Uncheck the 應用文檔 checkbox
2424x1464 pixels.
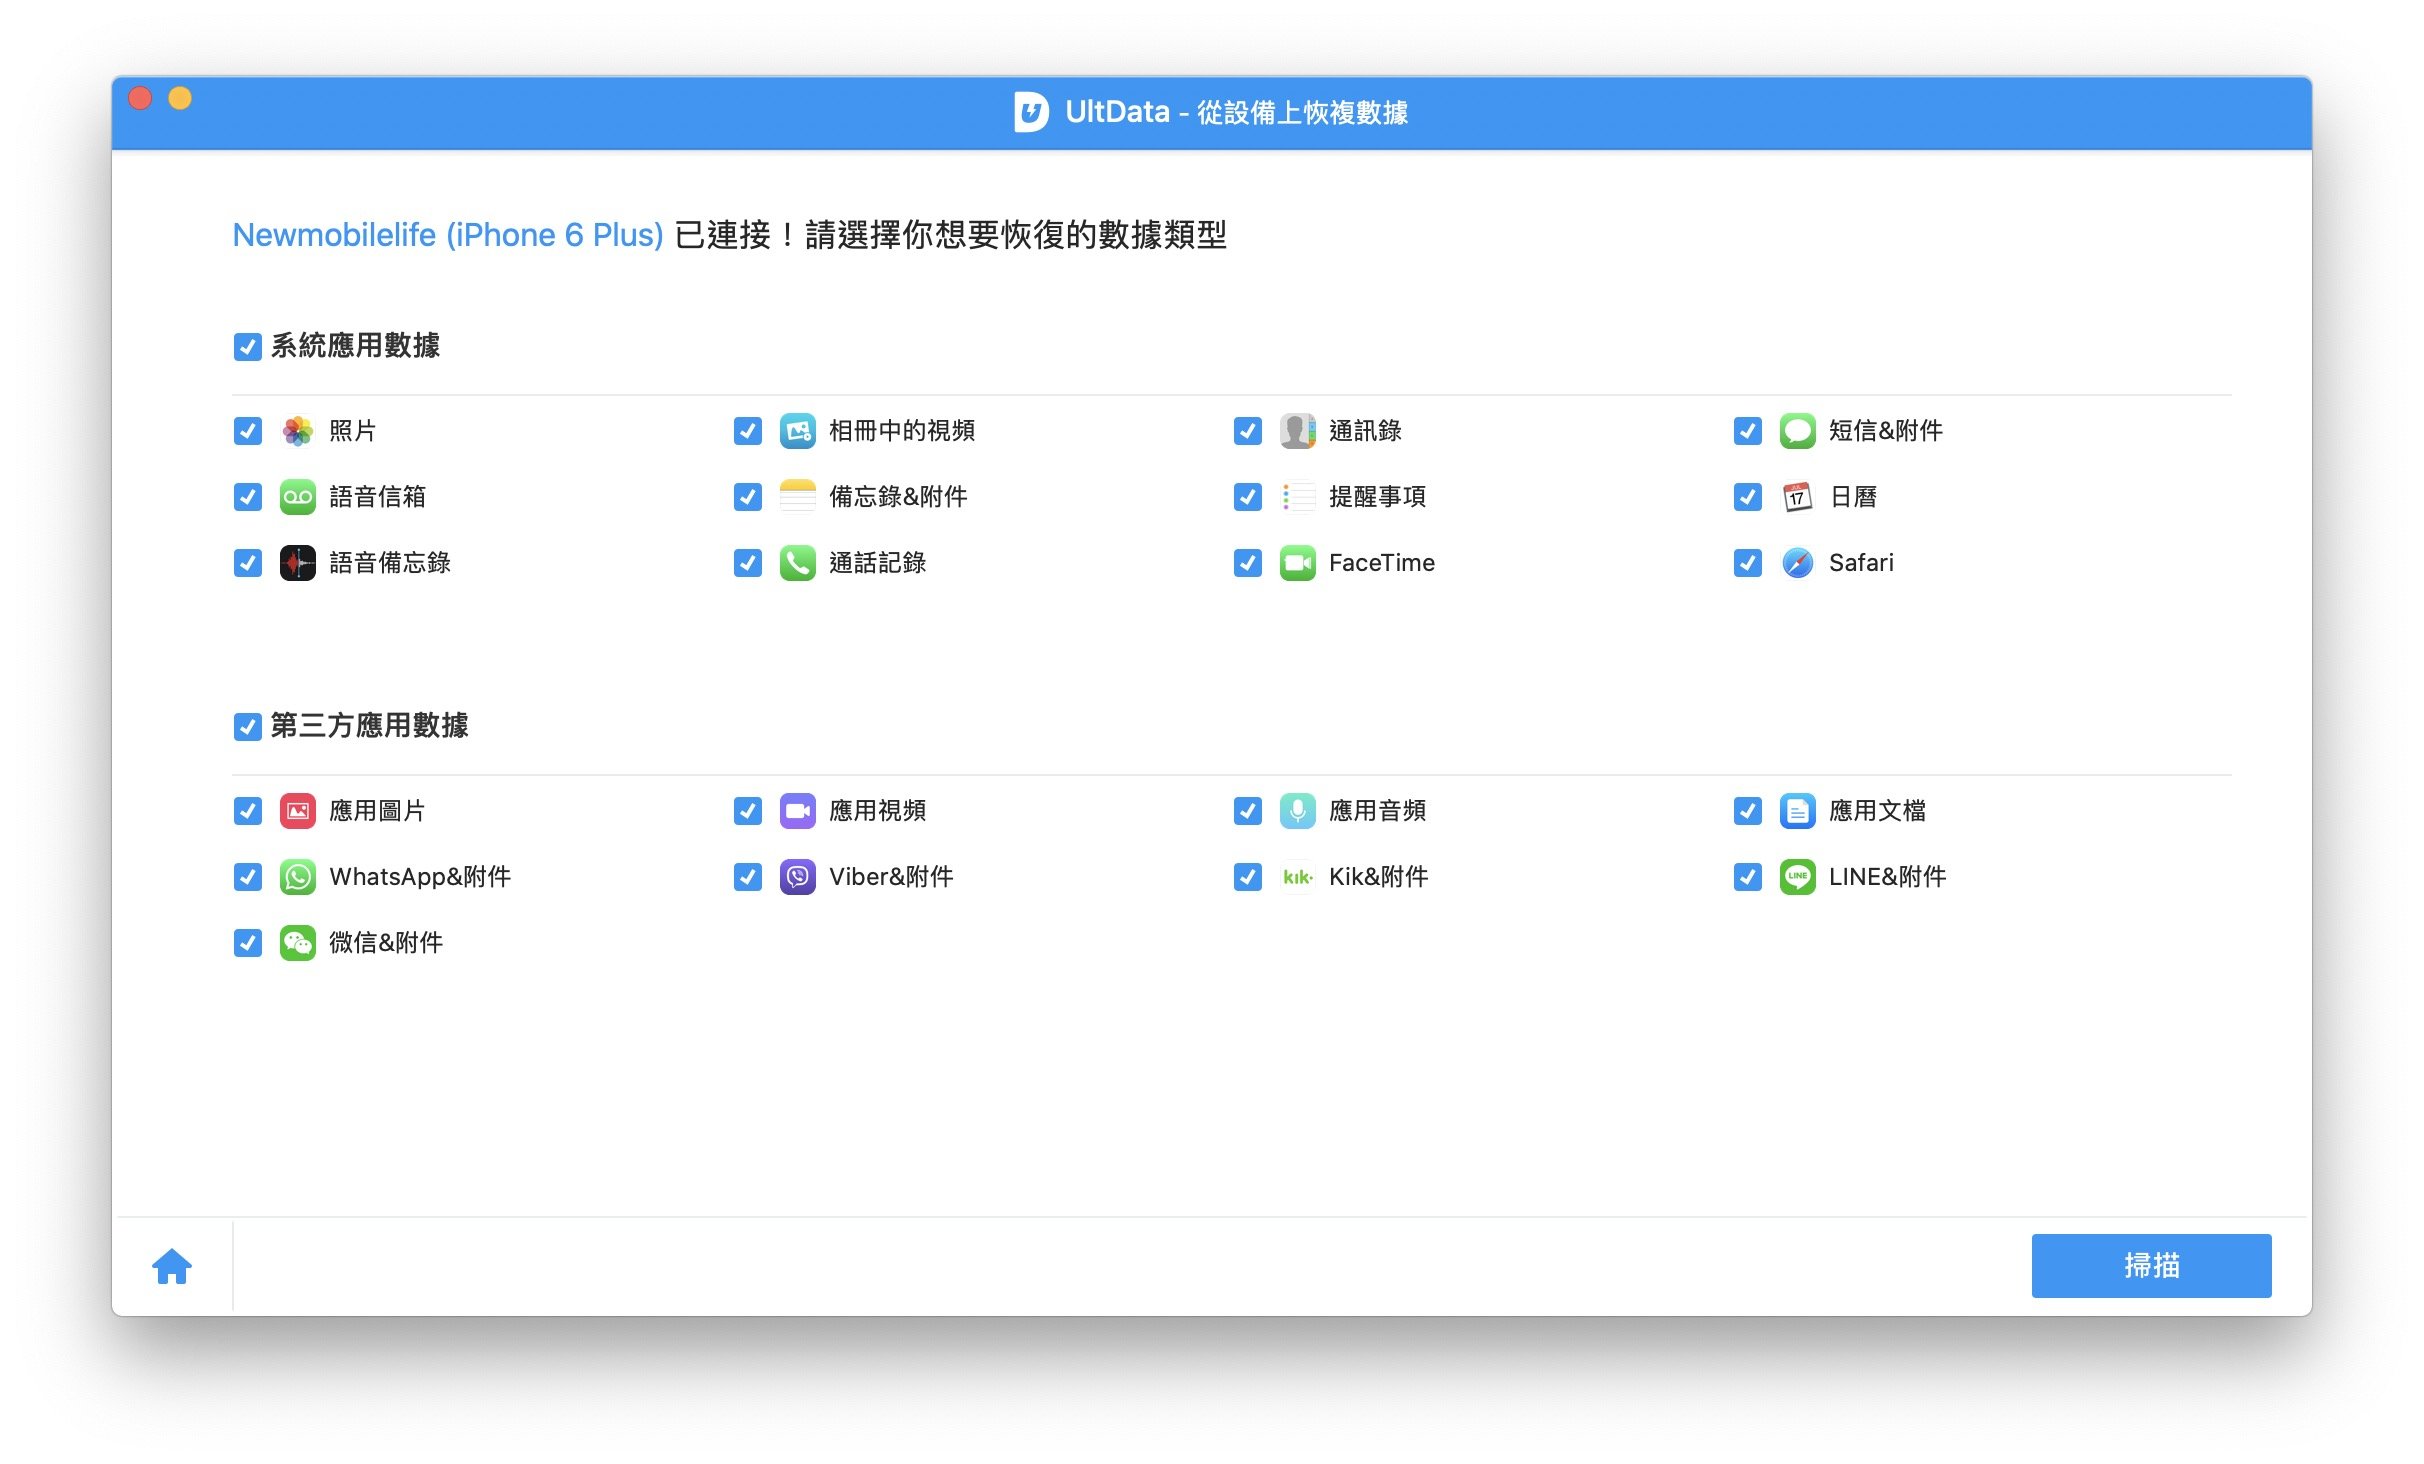[x=1747, y=811]
